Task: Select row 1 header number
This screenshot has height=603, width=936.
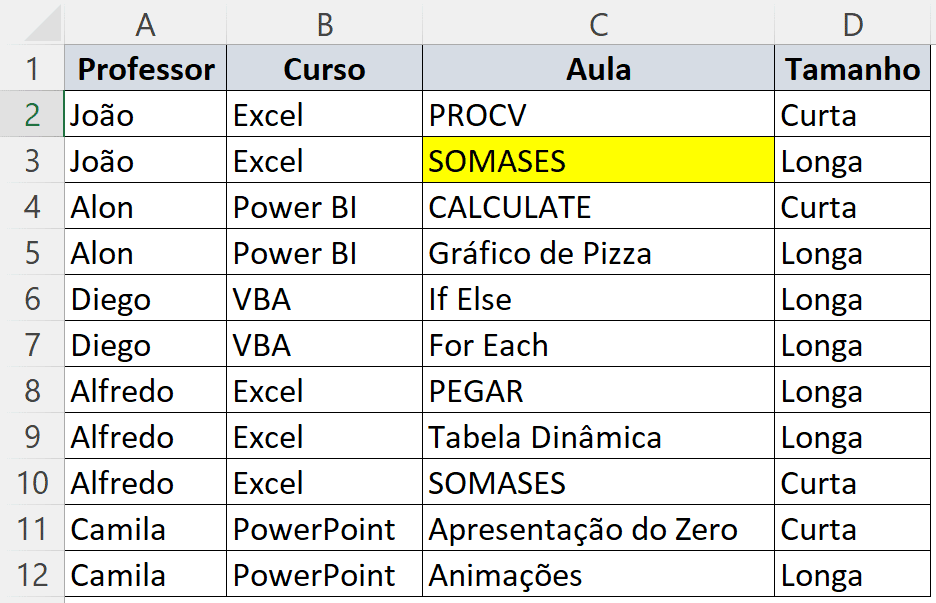Action: [x=33, y=69]
